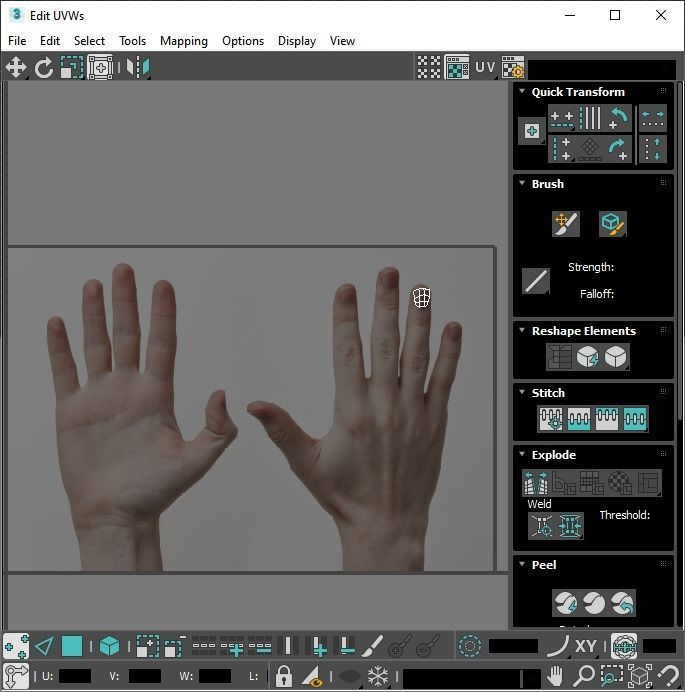Open the Select menu
Viewport: 685px width, 692px height.
click(90, 41)
